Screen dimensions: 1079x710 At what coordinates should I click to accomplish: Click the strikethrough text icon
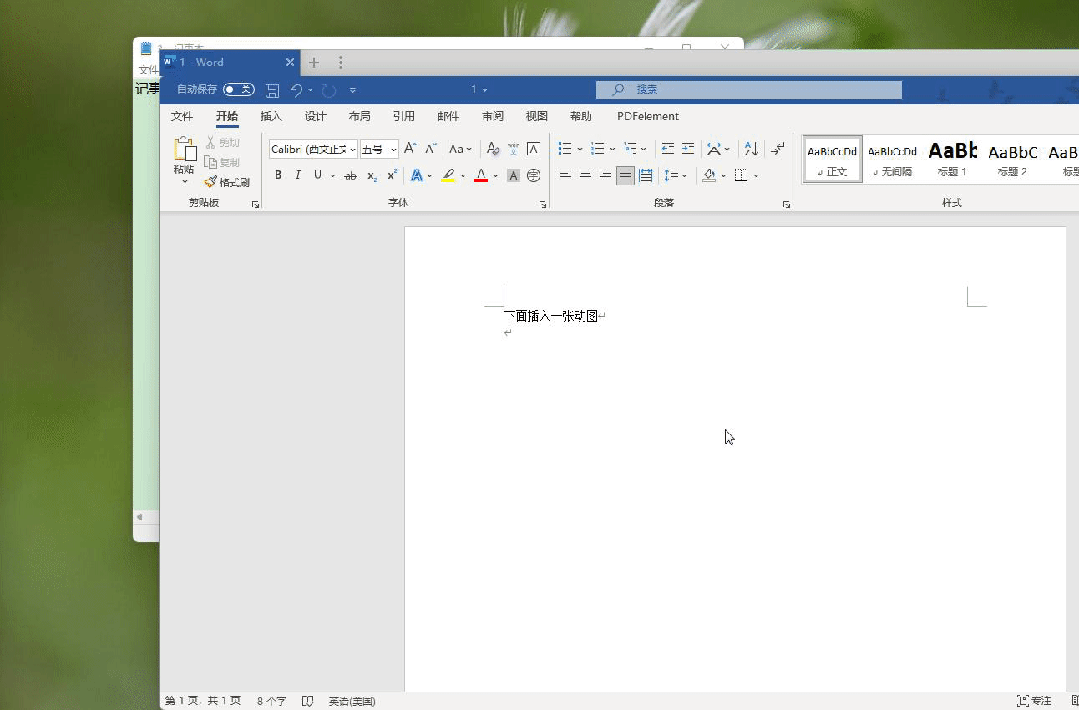point(350,176)
